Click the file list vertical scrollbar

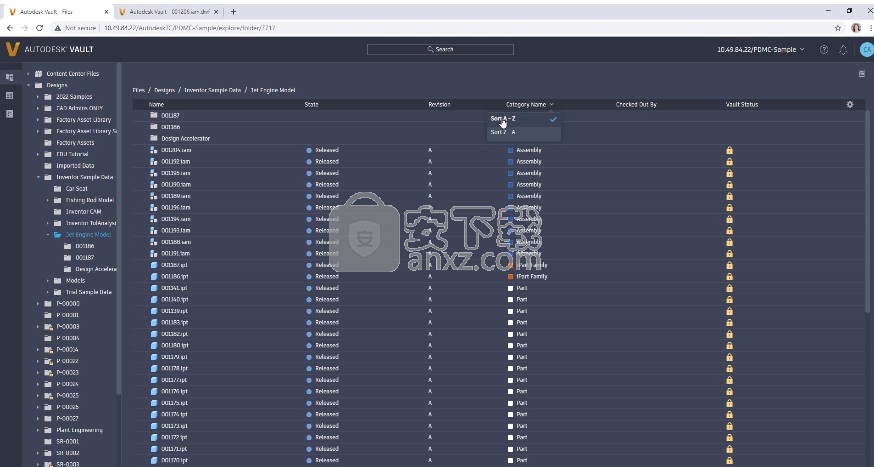(x=868, y=212)
